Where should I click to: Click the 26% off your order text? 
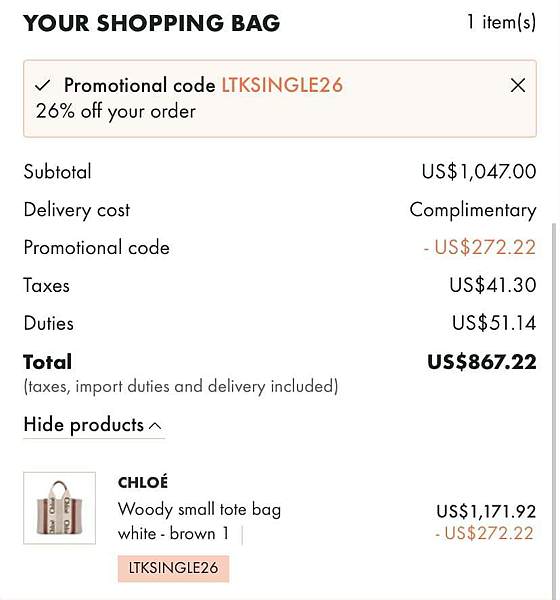tap(116, 112)
